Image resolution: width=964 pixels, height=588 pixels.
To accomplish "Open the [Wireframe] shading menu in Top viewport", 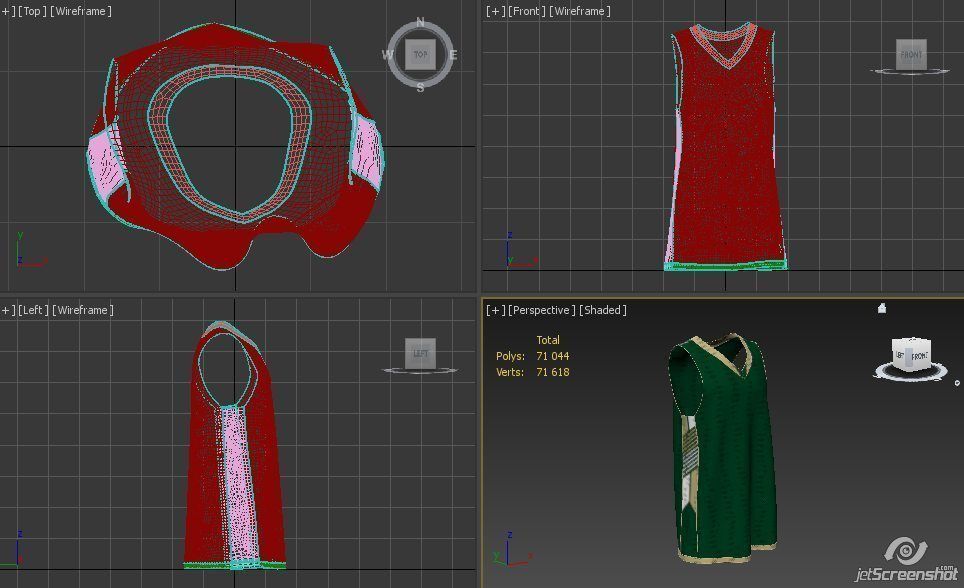I will pyautogui.click(x=81, y=11).
